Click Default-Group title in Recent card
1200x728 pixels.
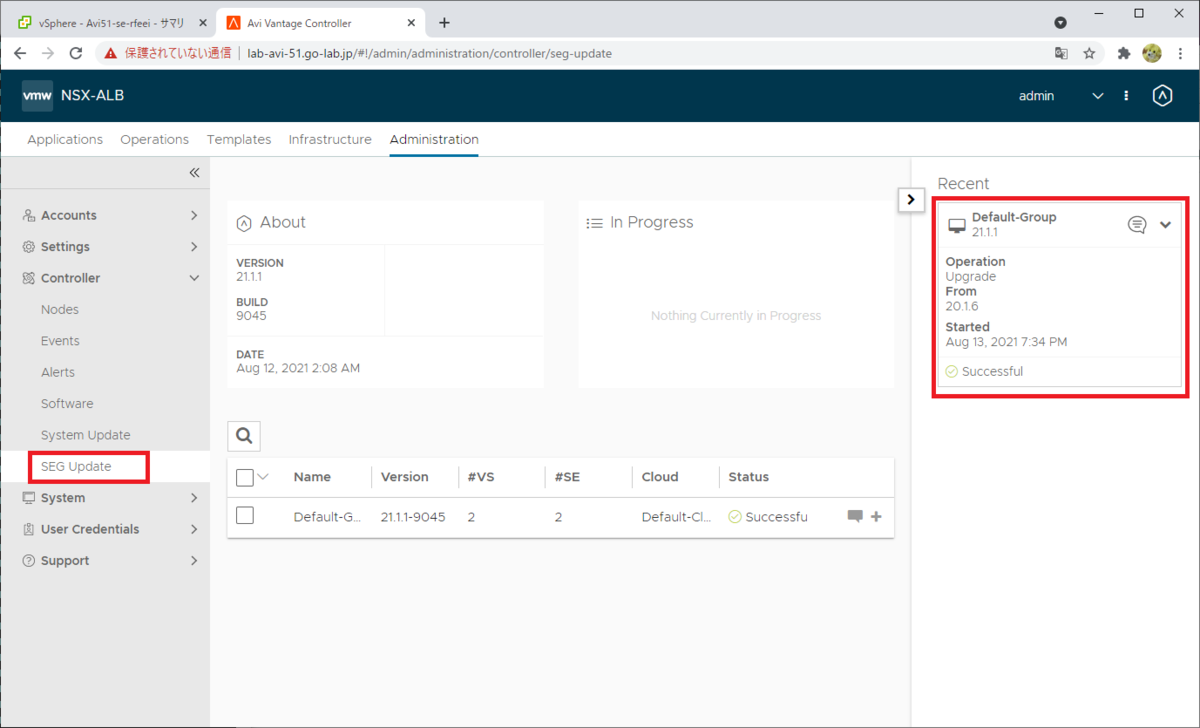point(1014,217)
